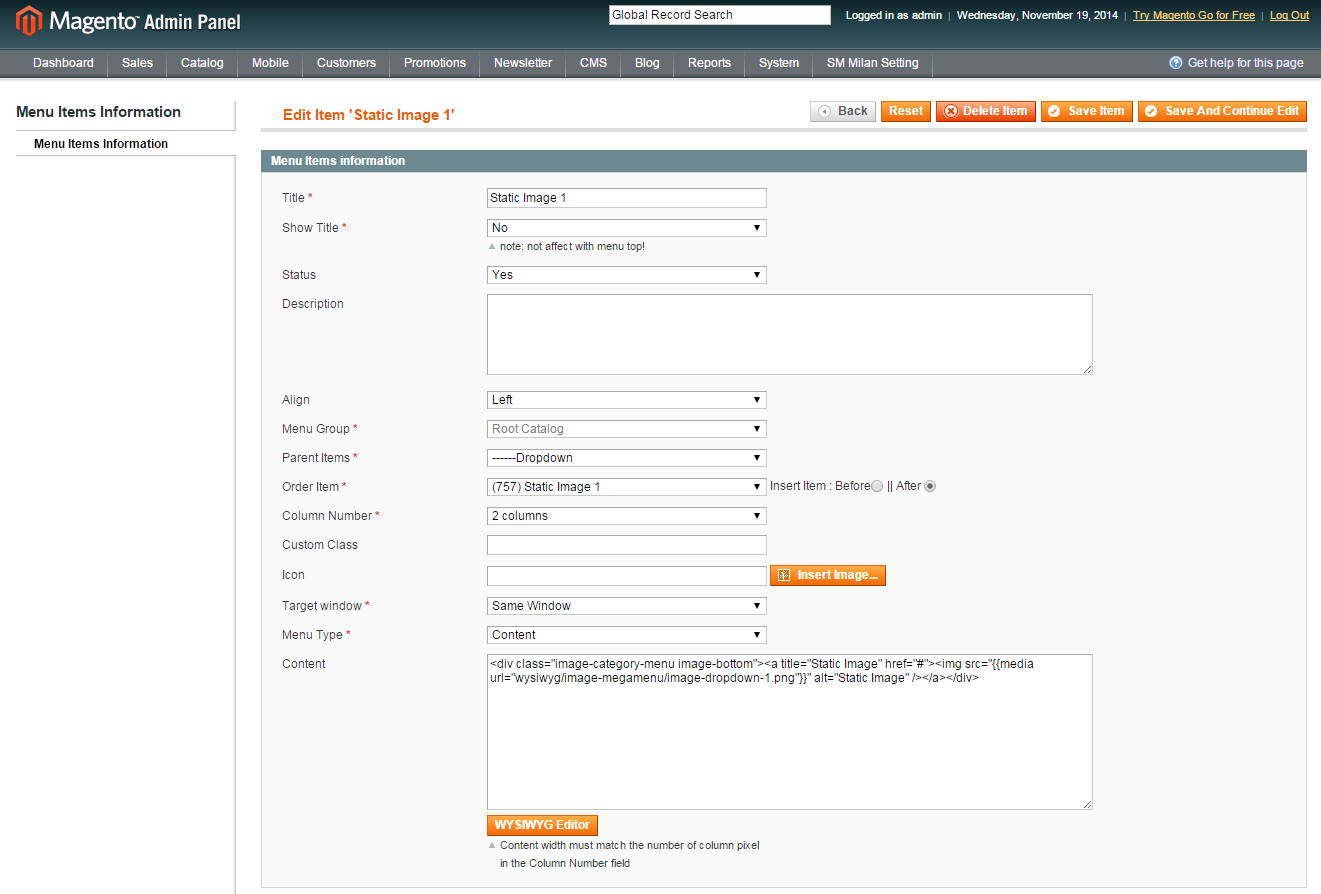Viewport: 1321px width, 894px height.
Task: Open the Newsletter menu
Action: (x=523, y=63)
